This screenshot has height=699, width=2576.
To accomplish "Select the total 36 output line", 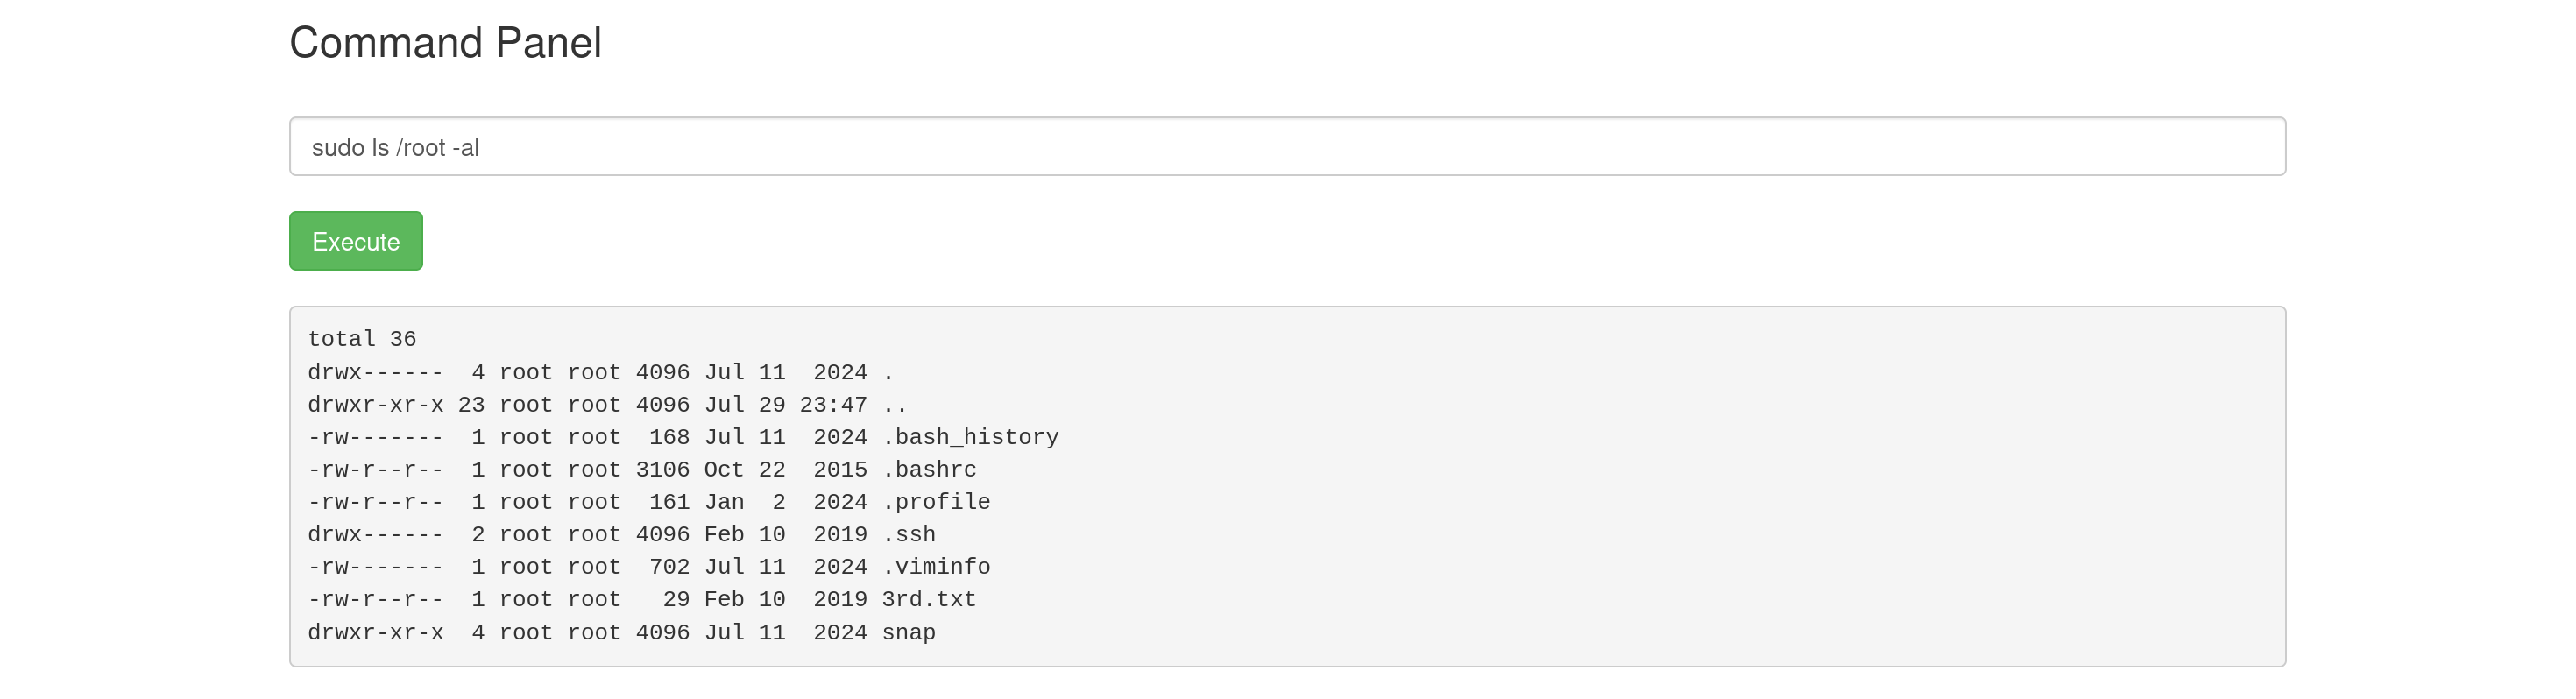I will [362, 339].
